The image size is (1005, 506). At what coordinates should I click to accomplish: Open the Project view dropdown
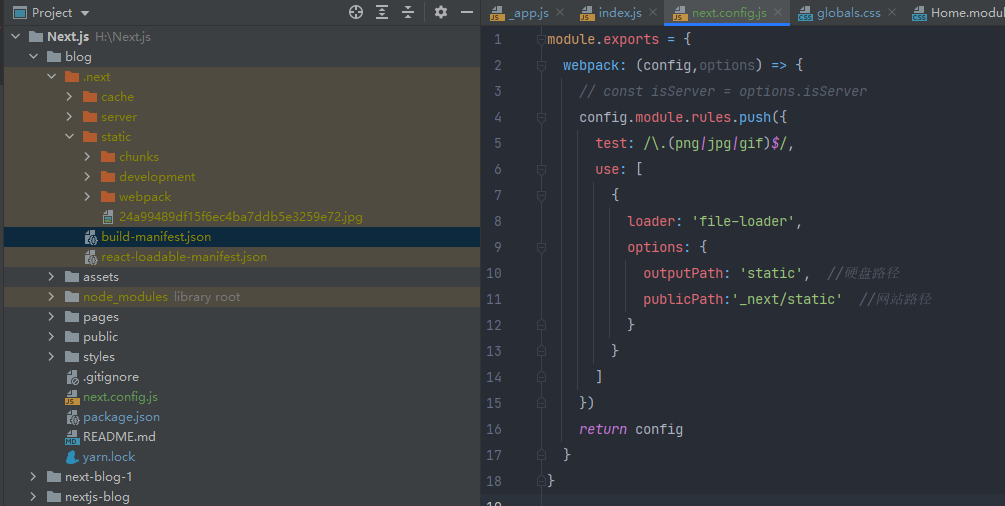click(84, 13)
